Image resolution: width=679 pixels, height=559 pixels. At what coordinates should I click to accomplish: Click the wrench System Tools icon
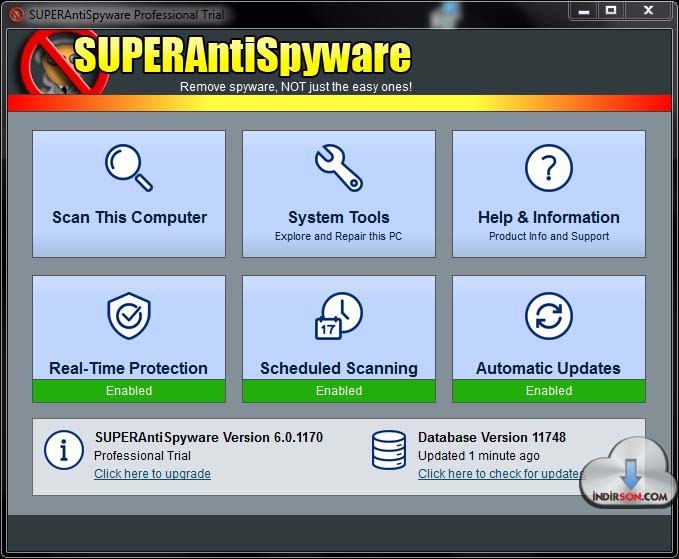[339, 168]
